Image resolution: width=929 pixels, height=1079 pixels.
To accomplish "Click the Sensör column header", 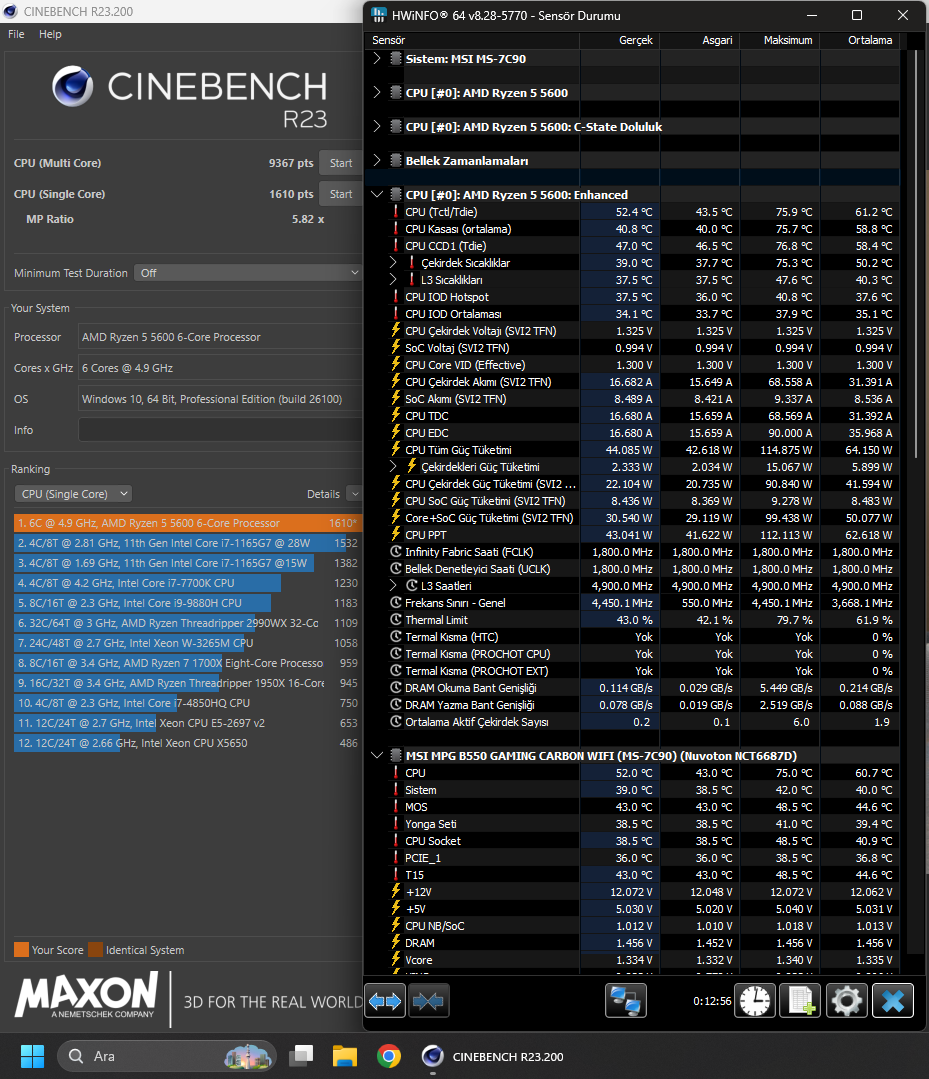I will coord(472,40).
